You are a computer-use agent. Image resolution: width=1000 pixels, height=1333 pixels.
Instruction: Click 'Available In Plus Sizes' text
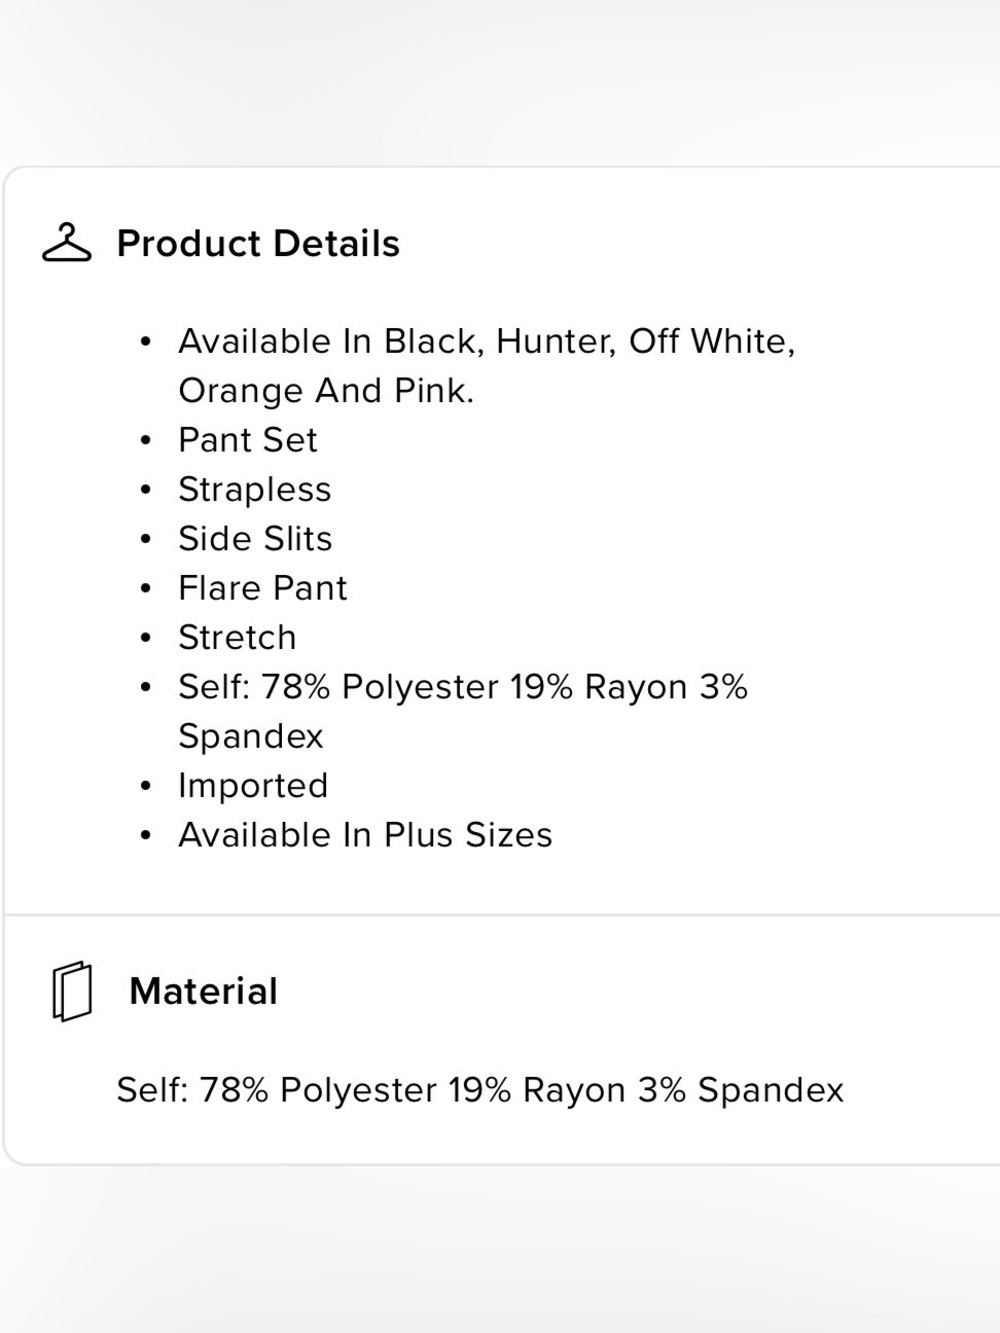[365, 834]
